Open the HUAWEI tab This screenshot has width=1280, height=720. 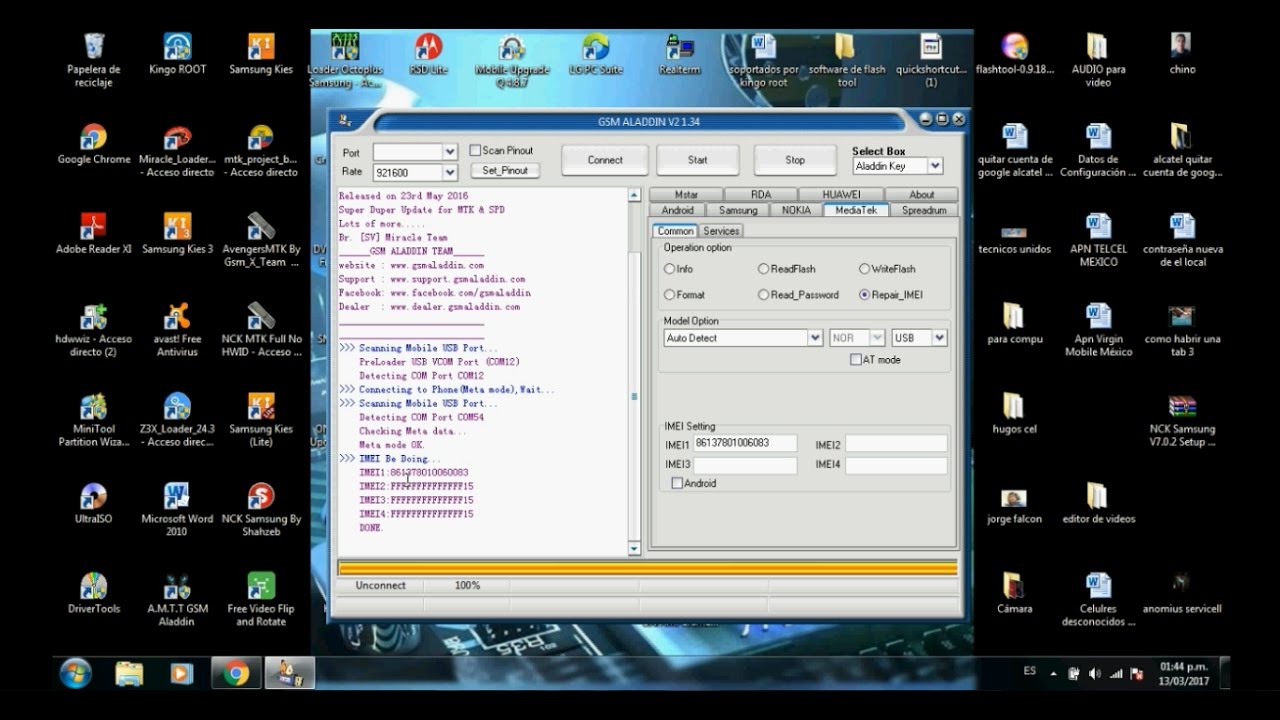(841, 195)
